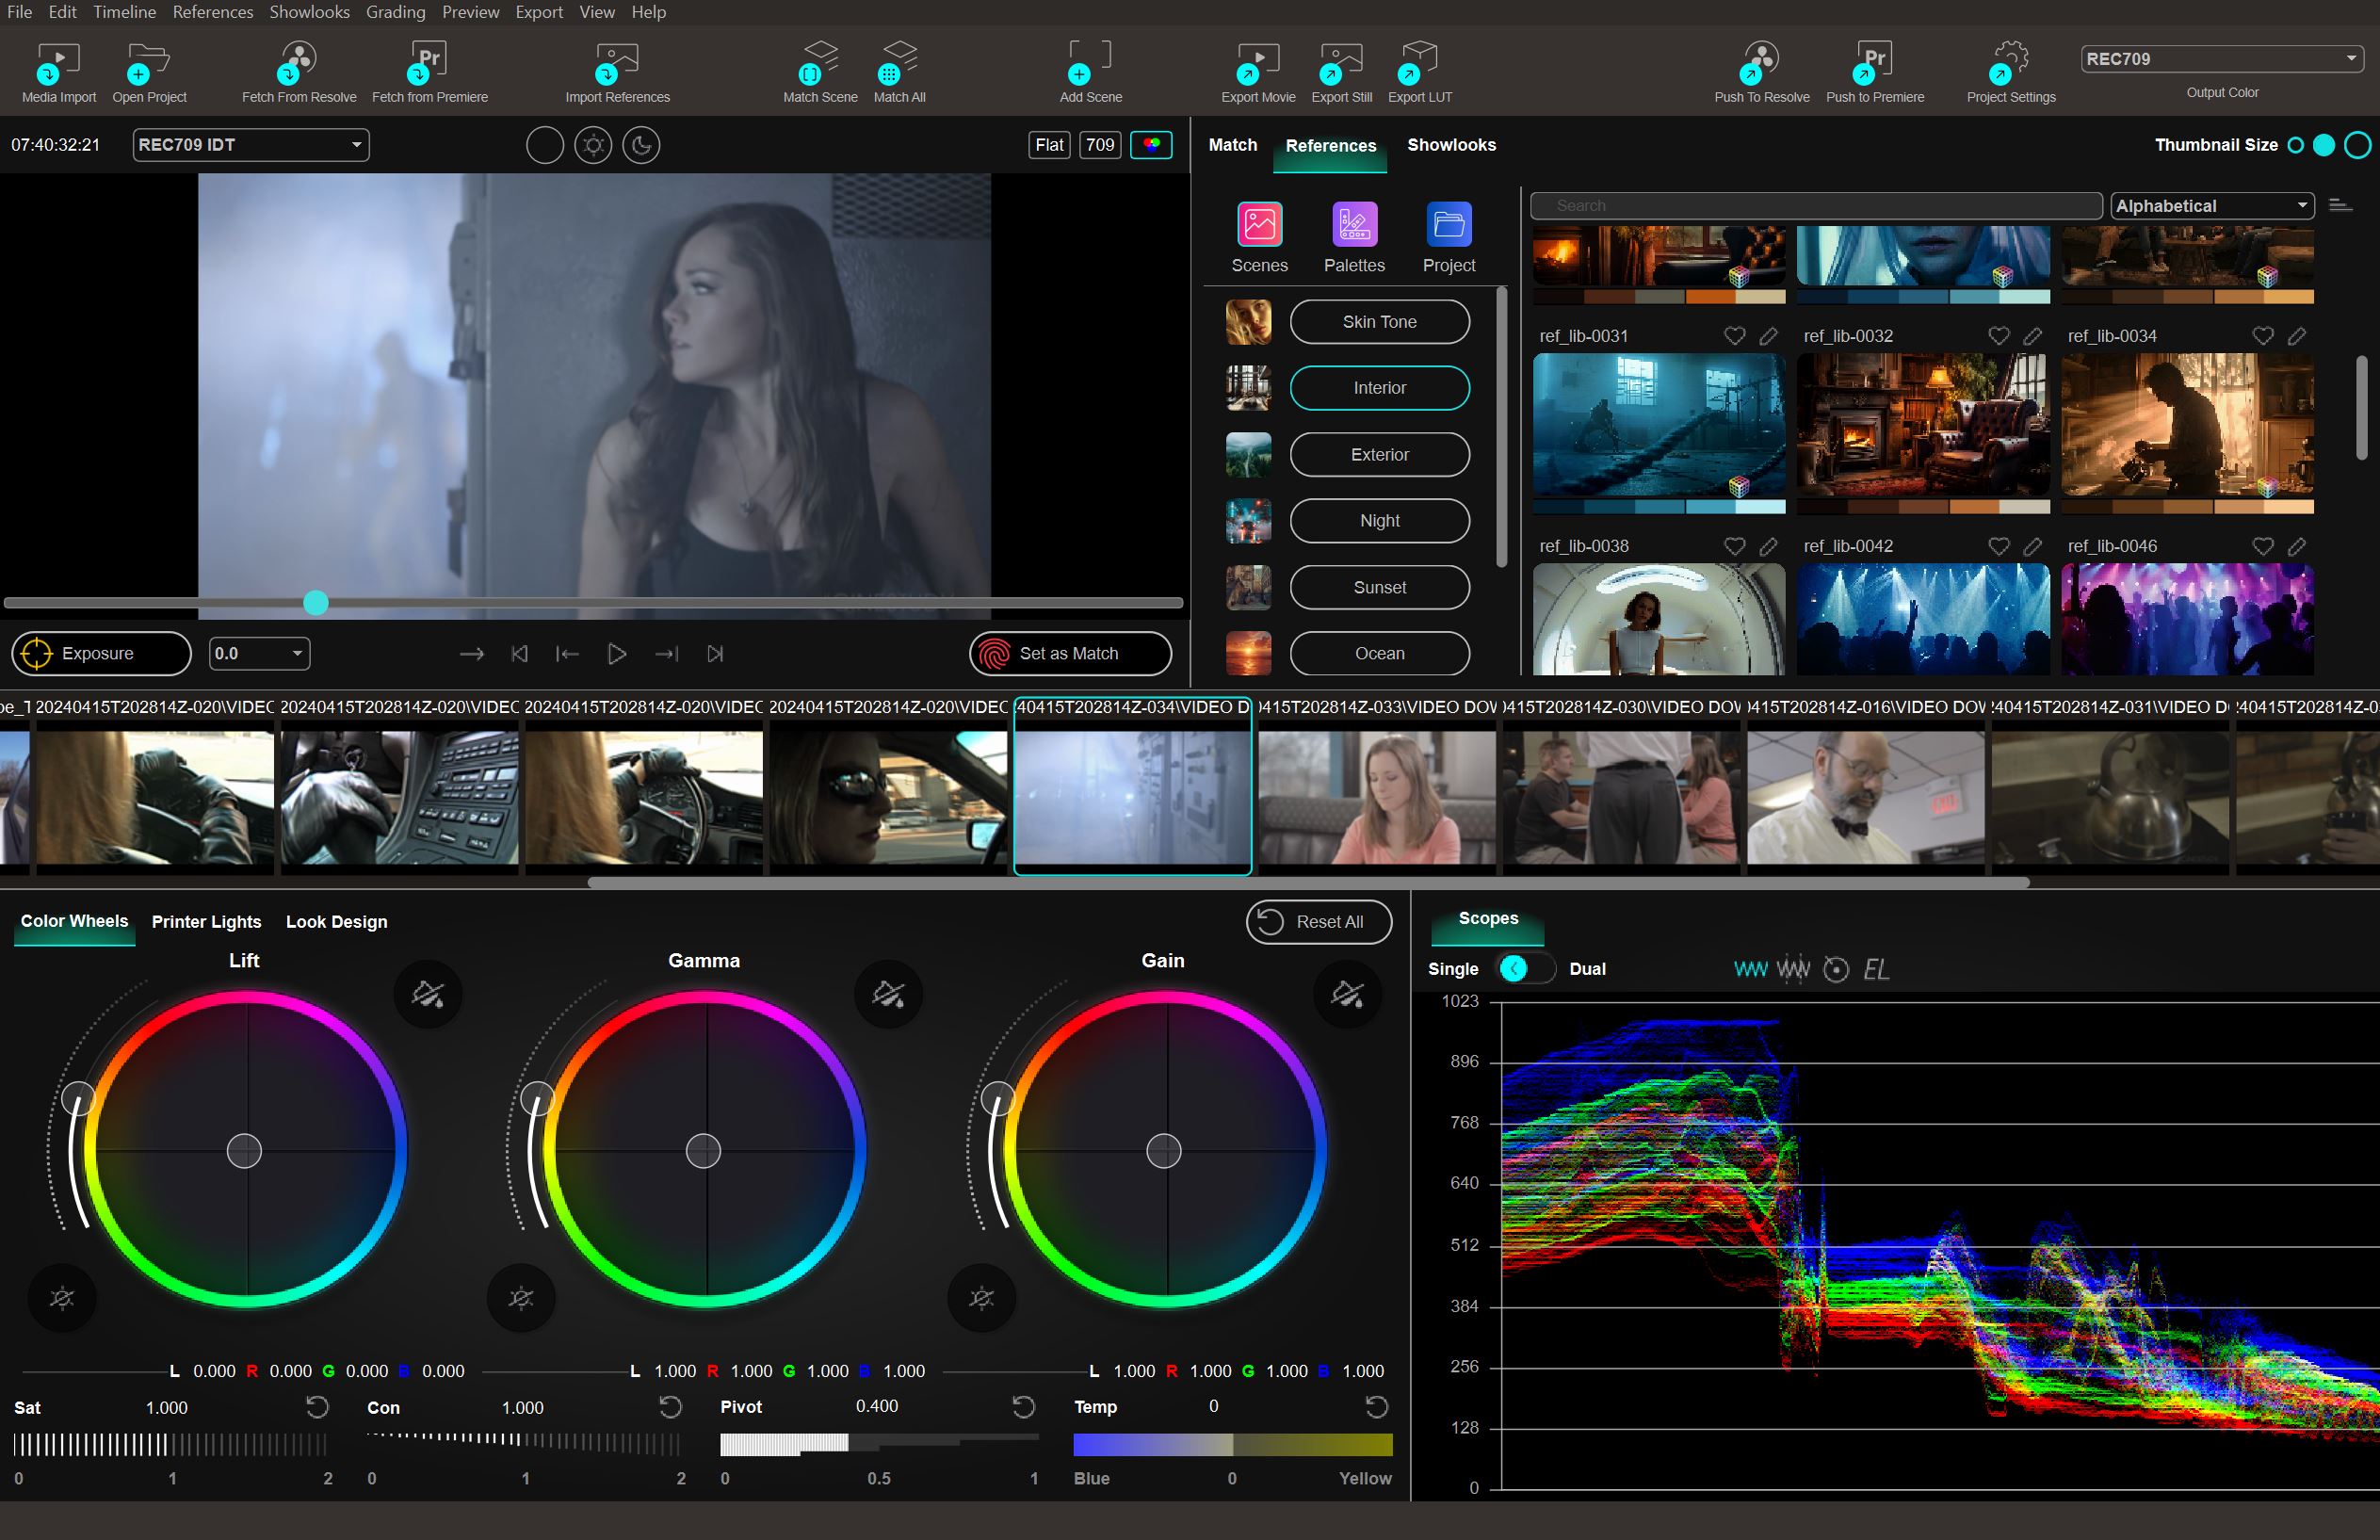The height and width of the screenshot is (1540, 2380).
Task: Toggle the moon night circle button
Action: pos(641,145)
